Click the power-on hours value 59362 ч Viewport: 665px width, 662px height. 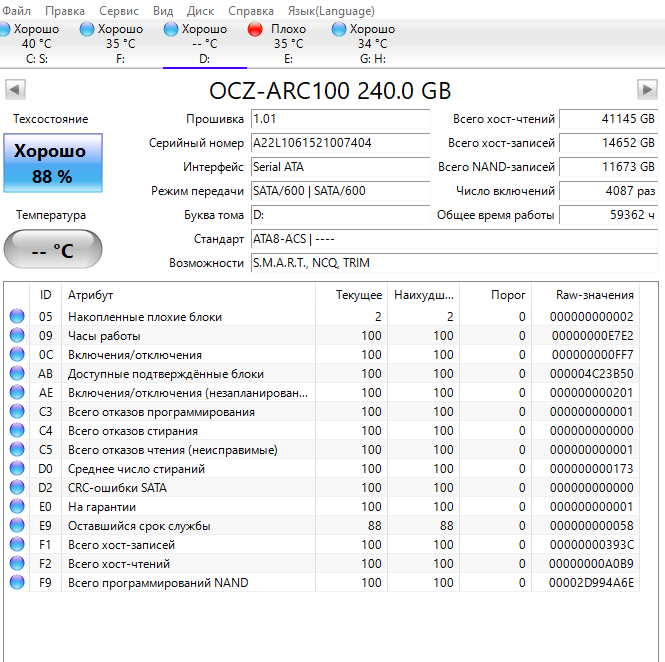pyautogui.click(x=609, y=215)
